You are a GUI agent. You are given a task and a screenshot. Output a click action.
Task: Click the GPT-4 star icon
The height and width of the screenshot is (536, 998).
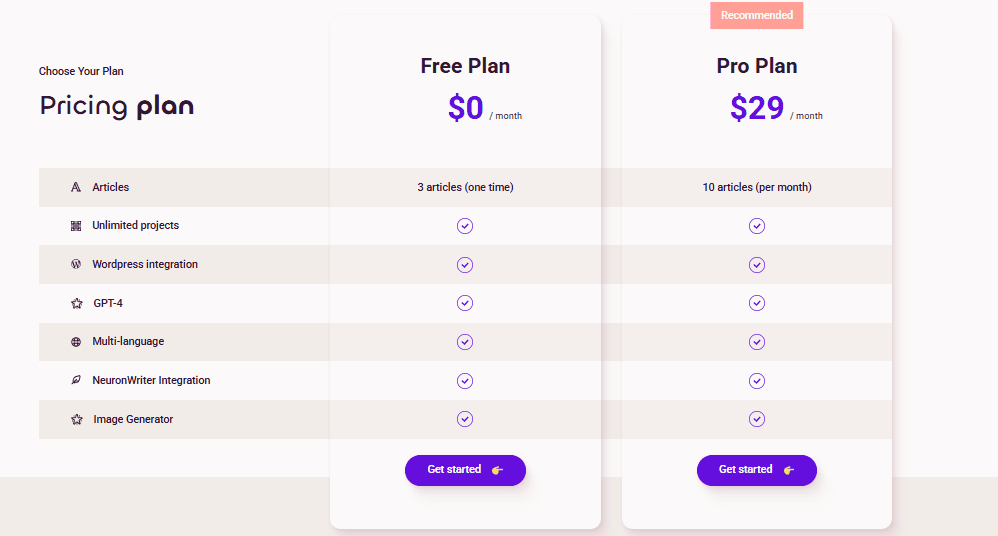[x=77, y=303]
